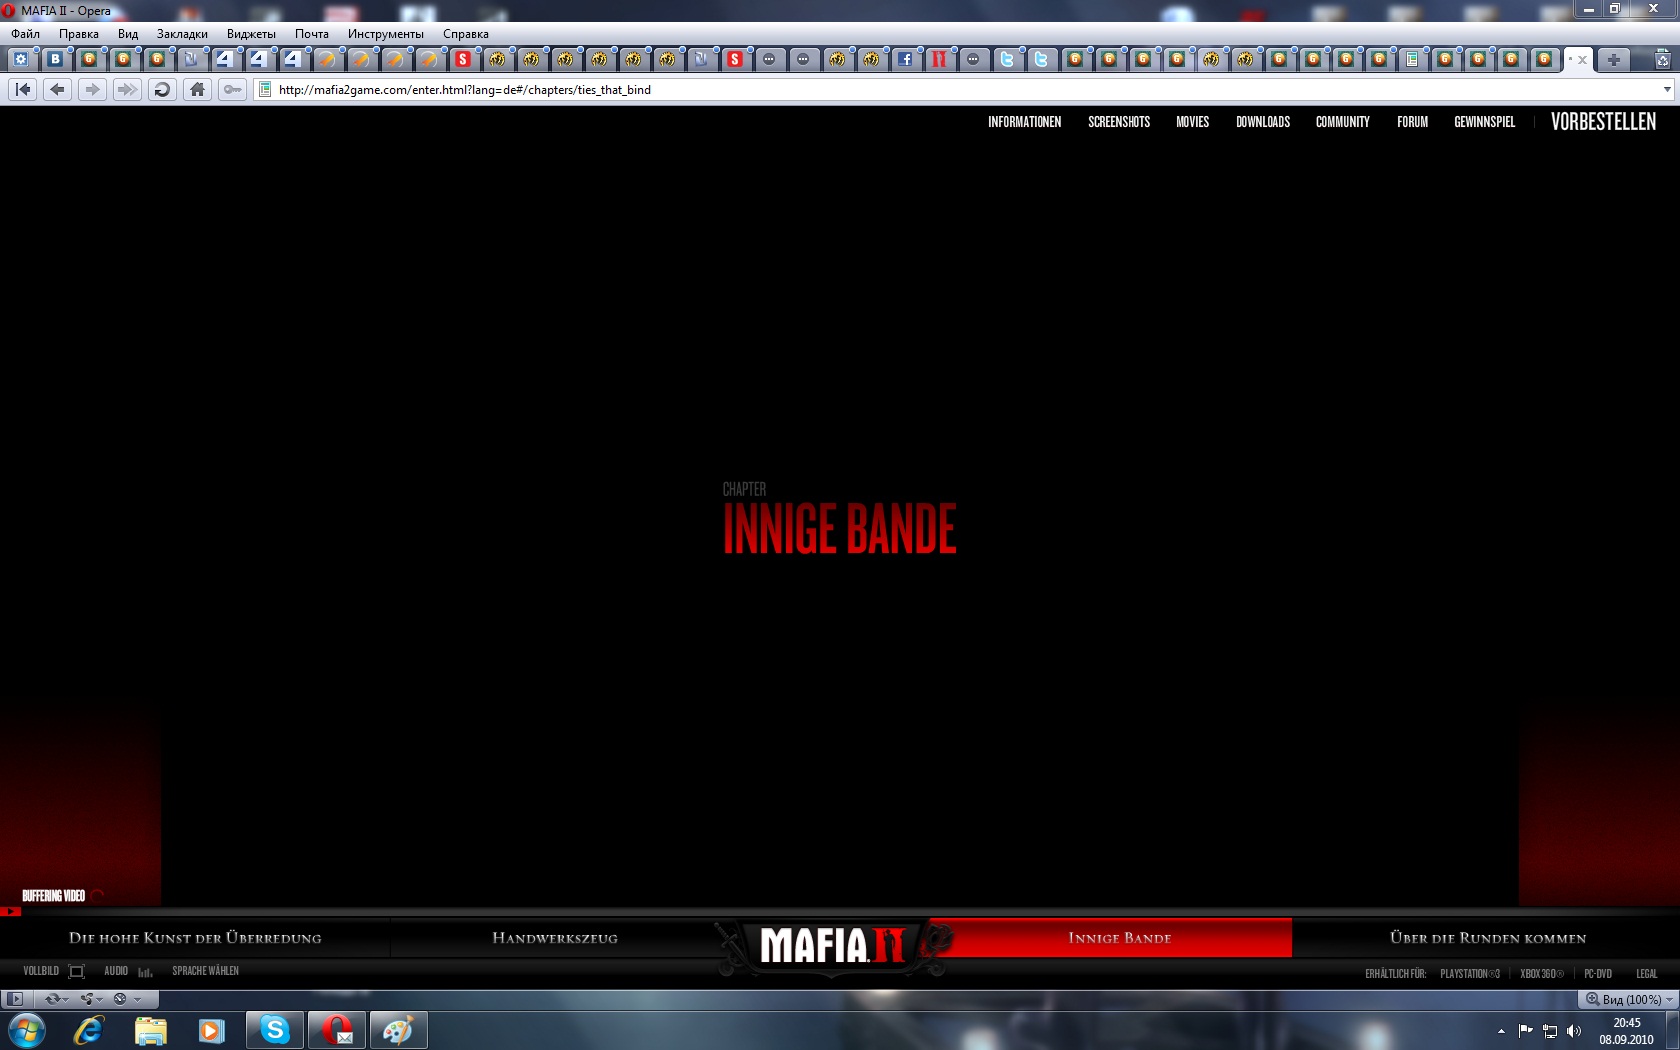1680x1050 pixels.
Task: Click the Forward arrow navigation button
Action: click(92, 90)
